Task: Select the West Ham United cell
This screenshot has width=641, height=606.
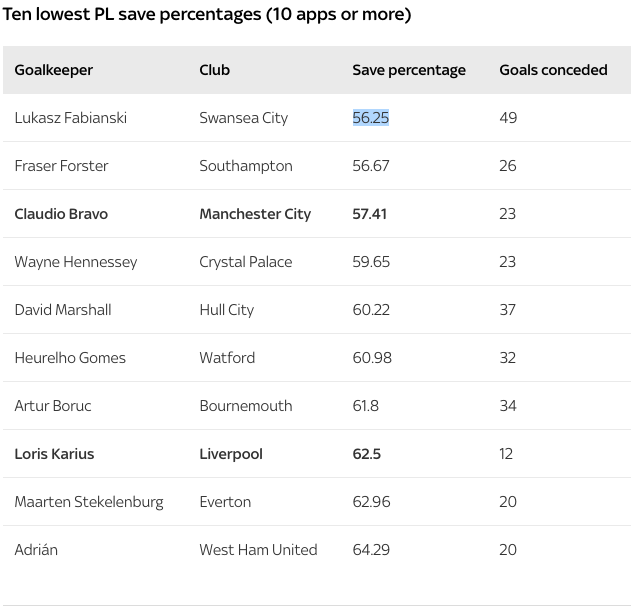Action: (258, 550)
